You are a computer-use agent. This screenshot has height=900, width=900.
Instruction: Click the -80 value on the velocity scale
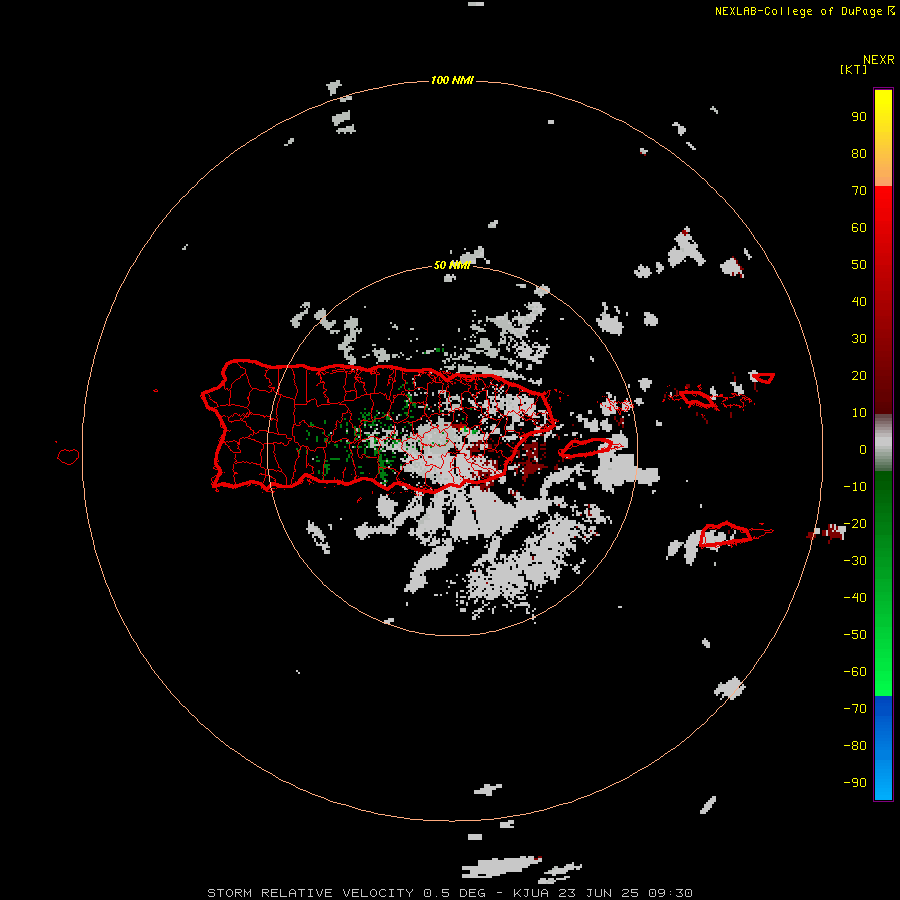tap(855, 746)
